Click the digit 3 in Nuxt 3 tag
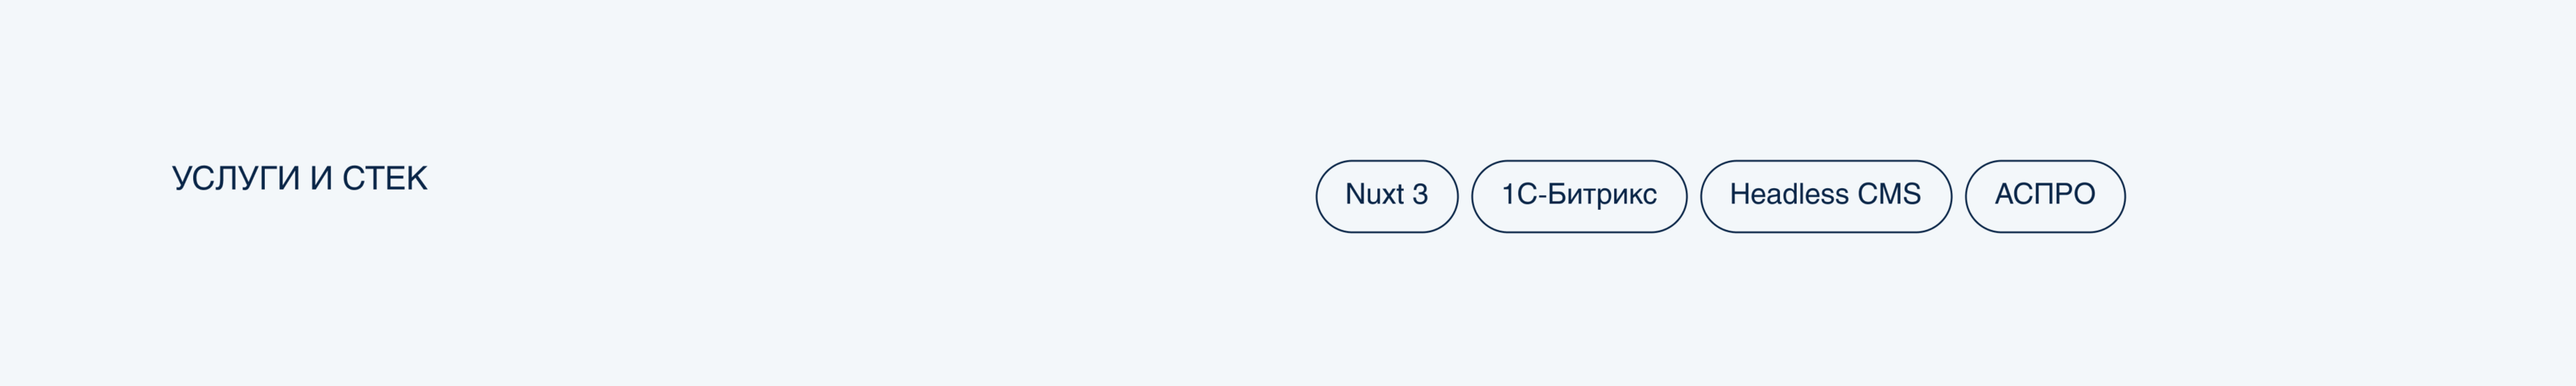Image resolution: width=2576 pixels, height=386 pixels. [1420, 195]
